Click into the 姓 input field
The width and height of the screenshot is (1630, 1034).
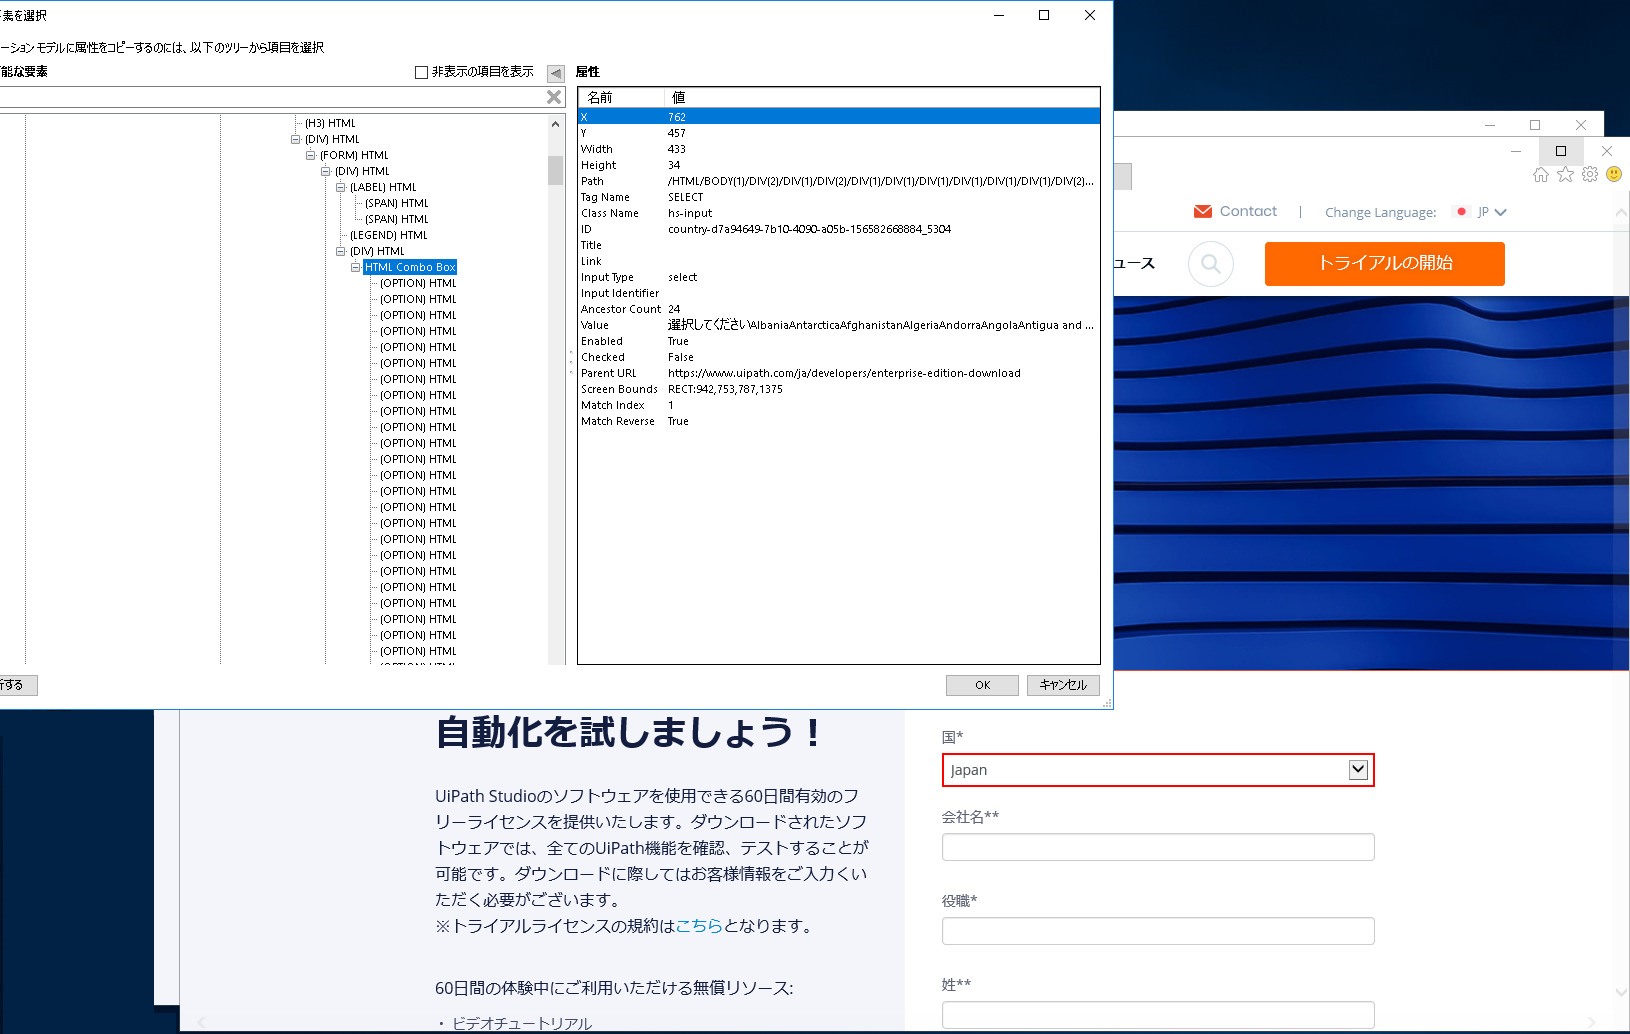[1158, 1015]
